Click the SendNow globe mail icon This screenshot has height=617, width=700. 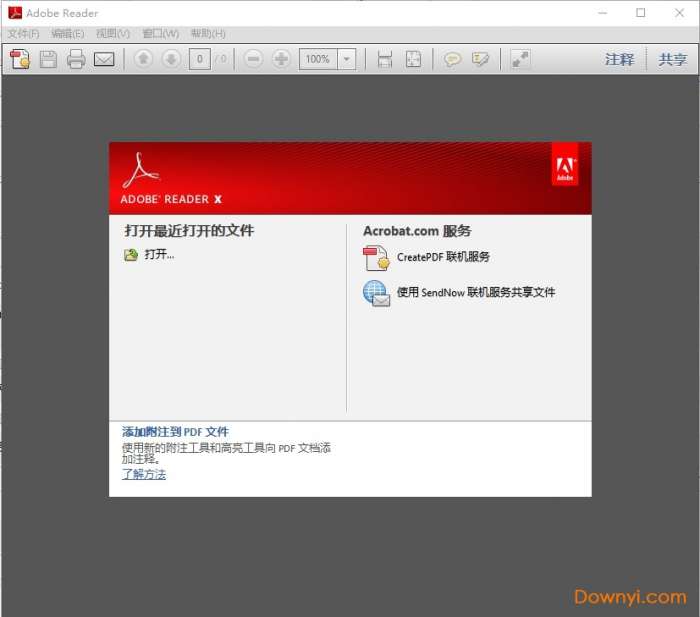(376, 293)
